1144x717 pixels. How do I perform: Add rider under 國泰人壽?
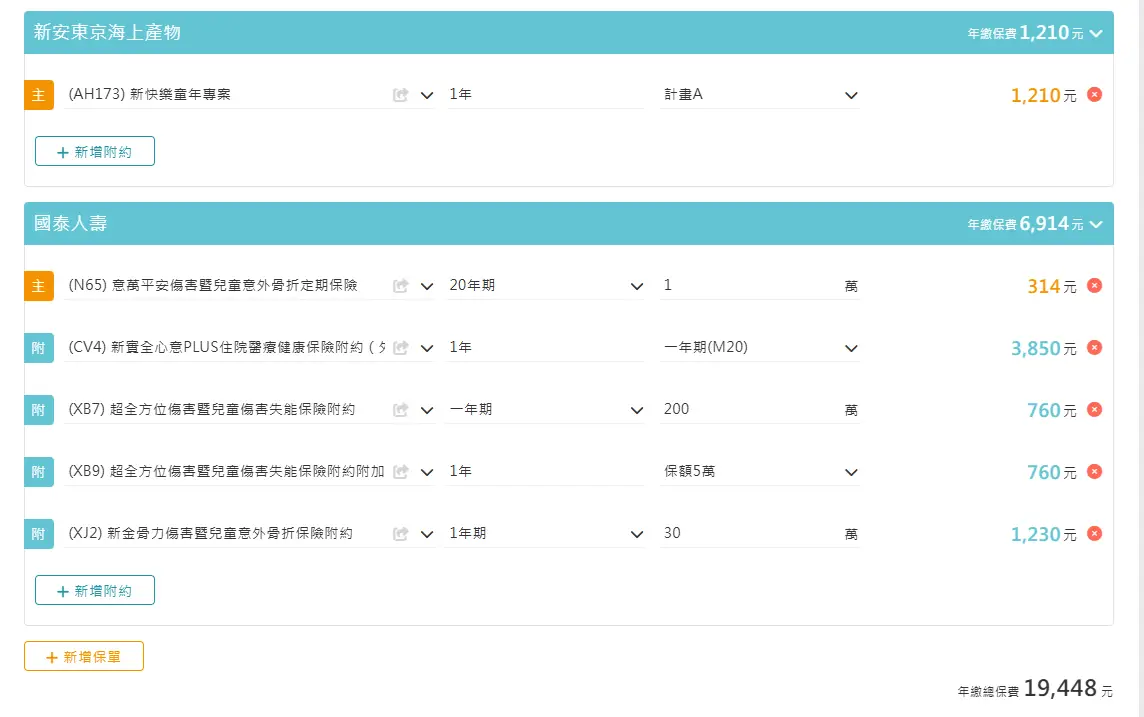tap(95, 590)
